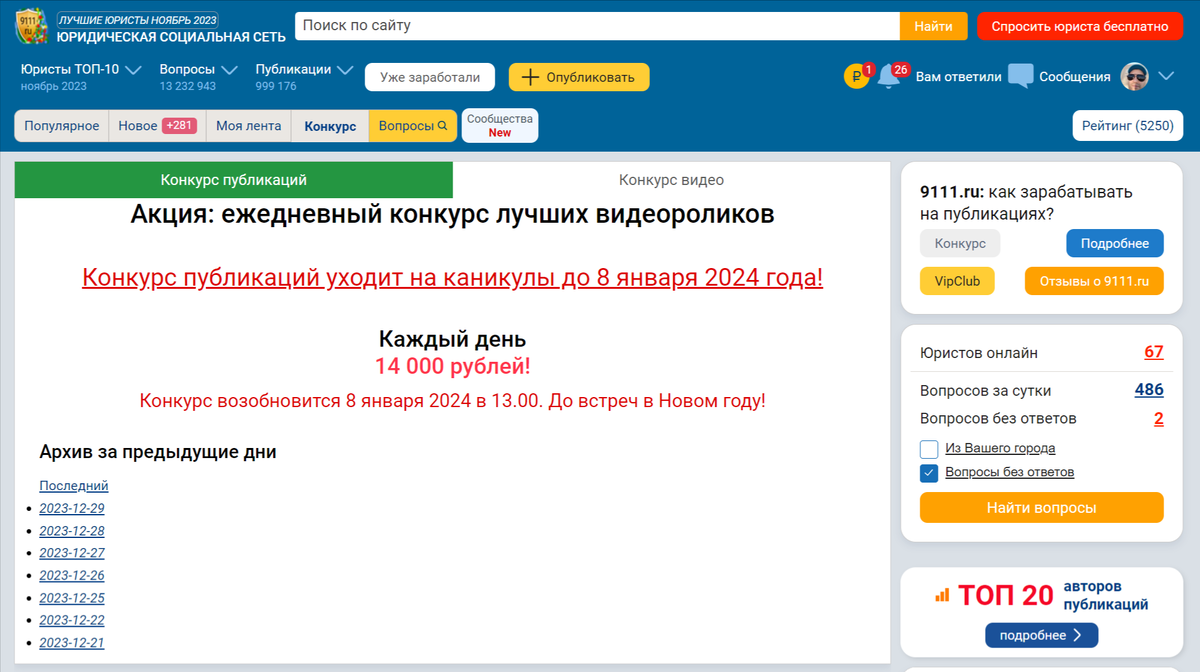This screenshot has width=1200, height=672.
Task: Open archive date 2023-12-27
Action: point(72,553)
